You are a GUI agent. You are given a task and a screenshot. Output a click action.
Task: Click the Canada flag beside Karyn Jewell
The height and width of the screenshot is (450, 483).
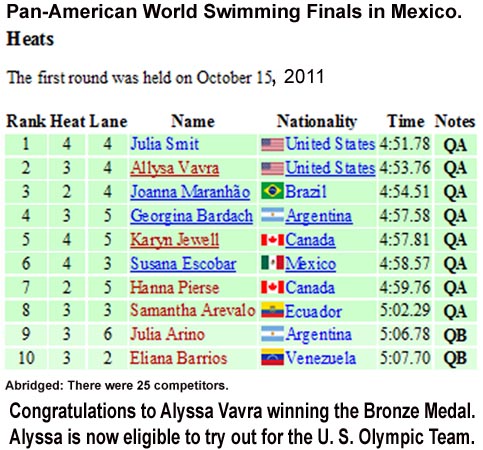coord(272,239)
